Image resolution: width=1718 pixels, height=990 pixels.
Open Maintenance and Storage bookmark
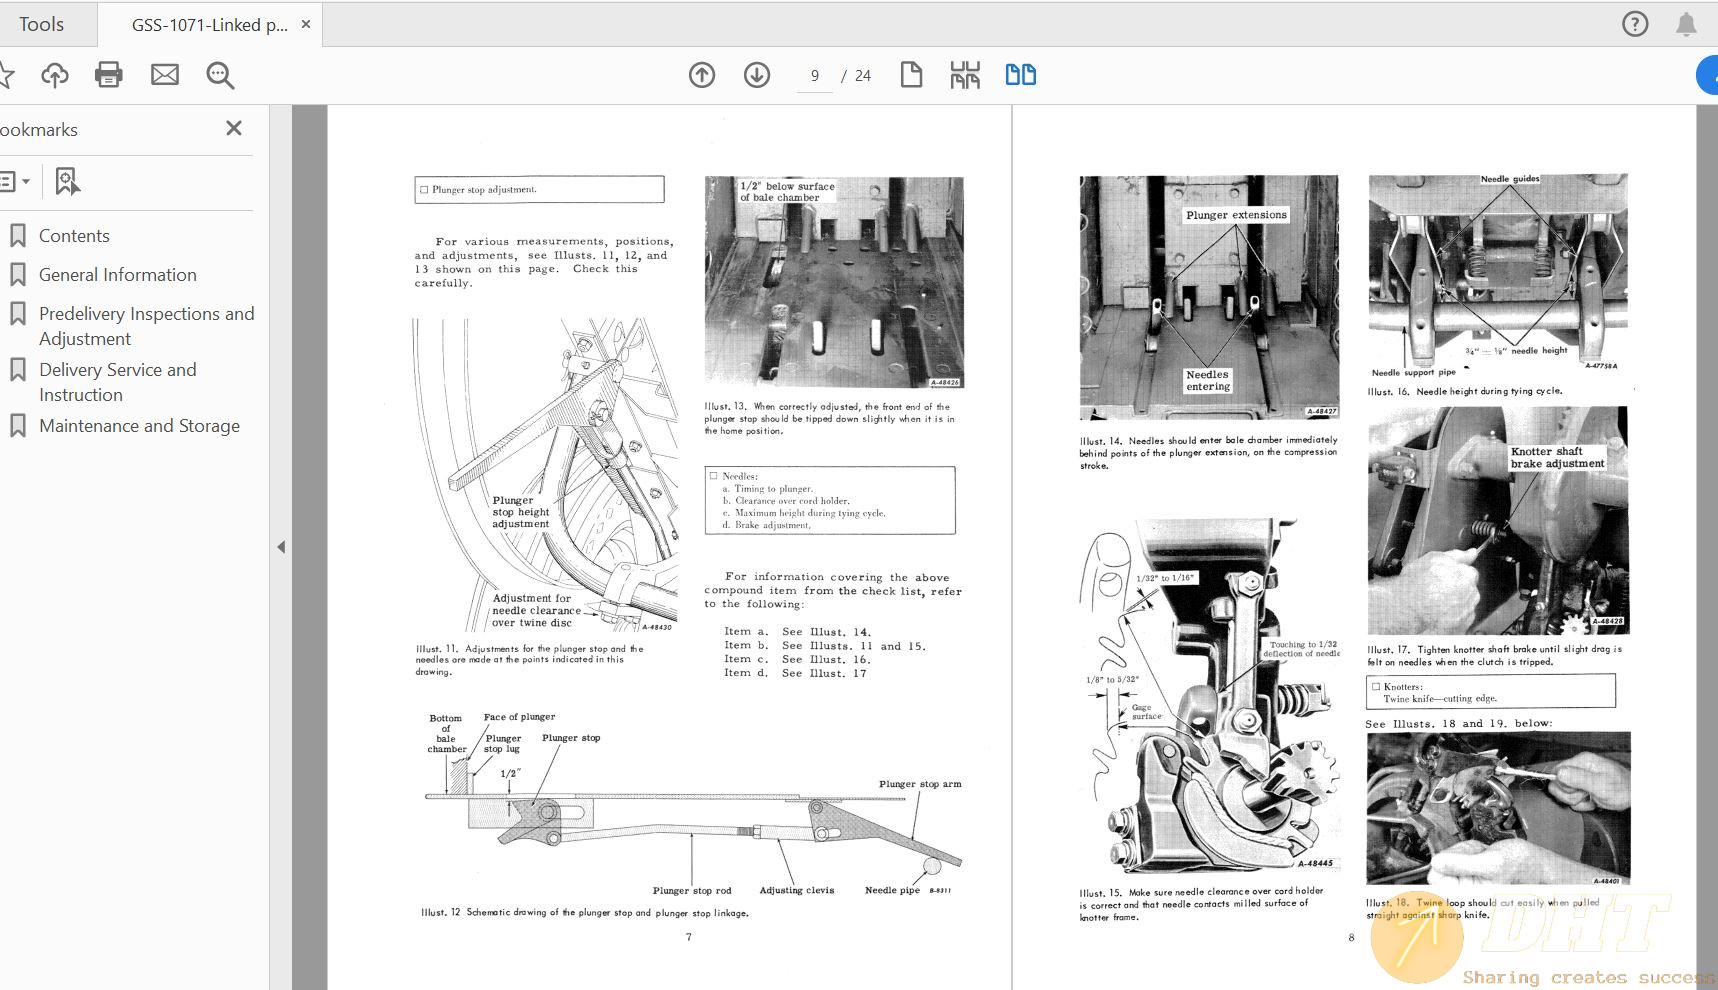coord(139,426)
